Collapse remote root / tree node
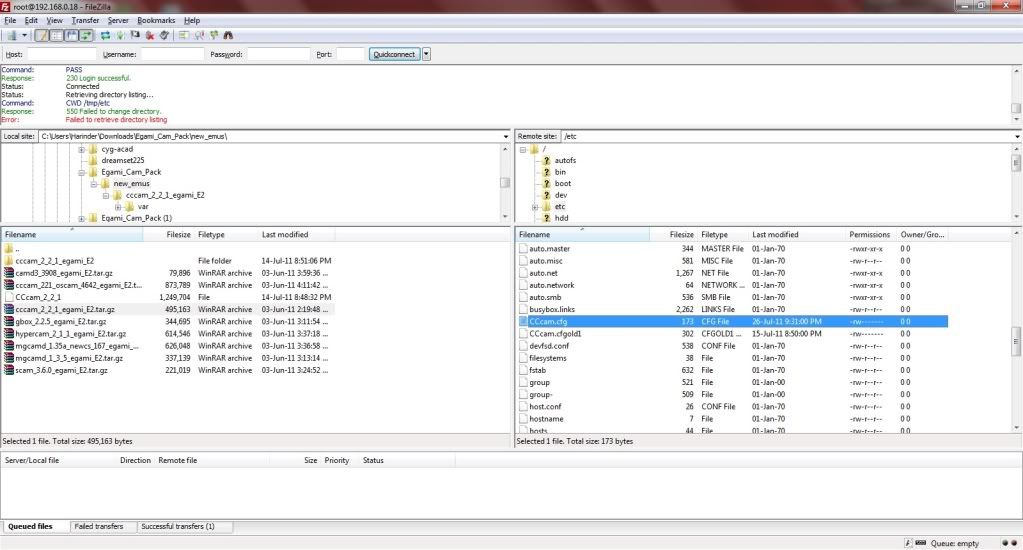 point(523,149)
